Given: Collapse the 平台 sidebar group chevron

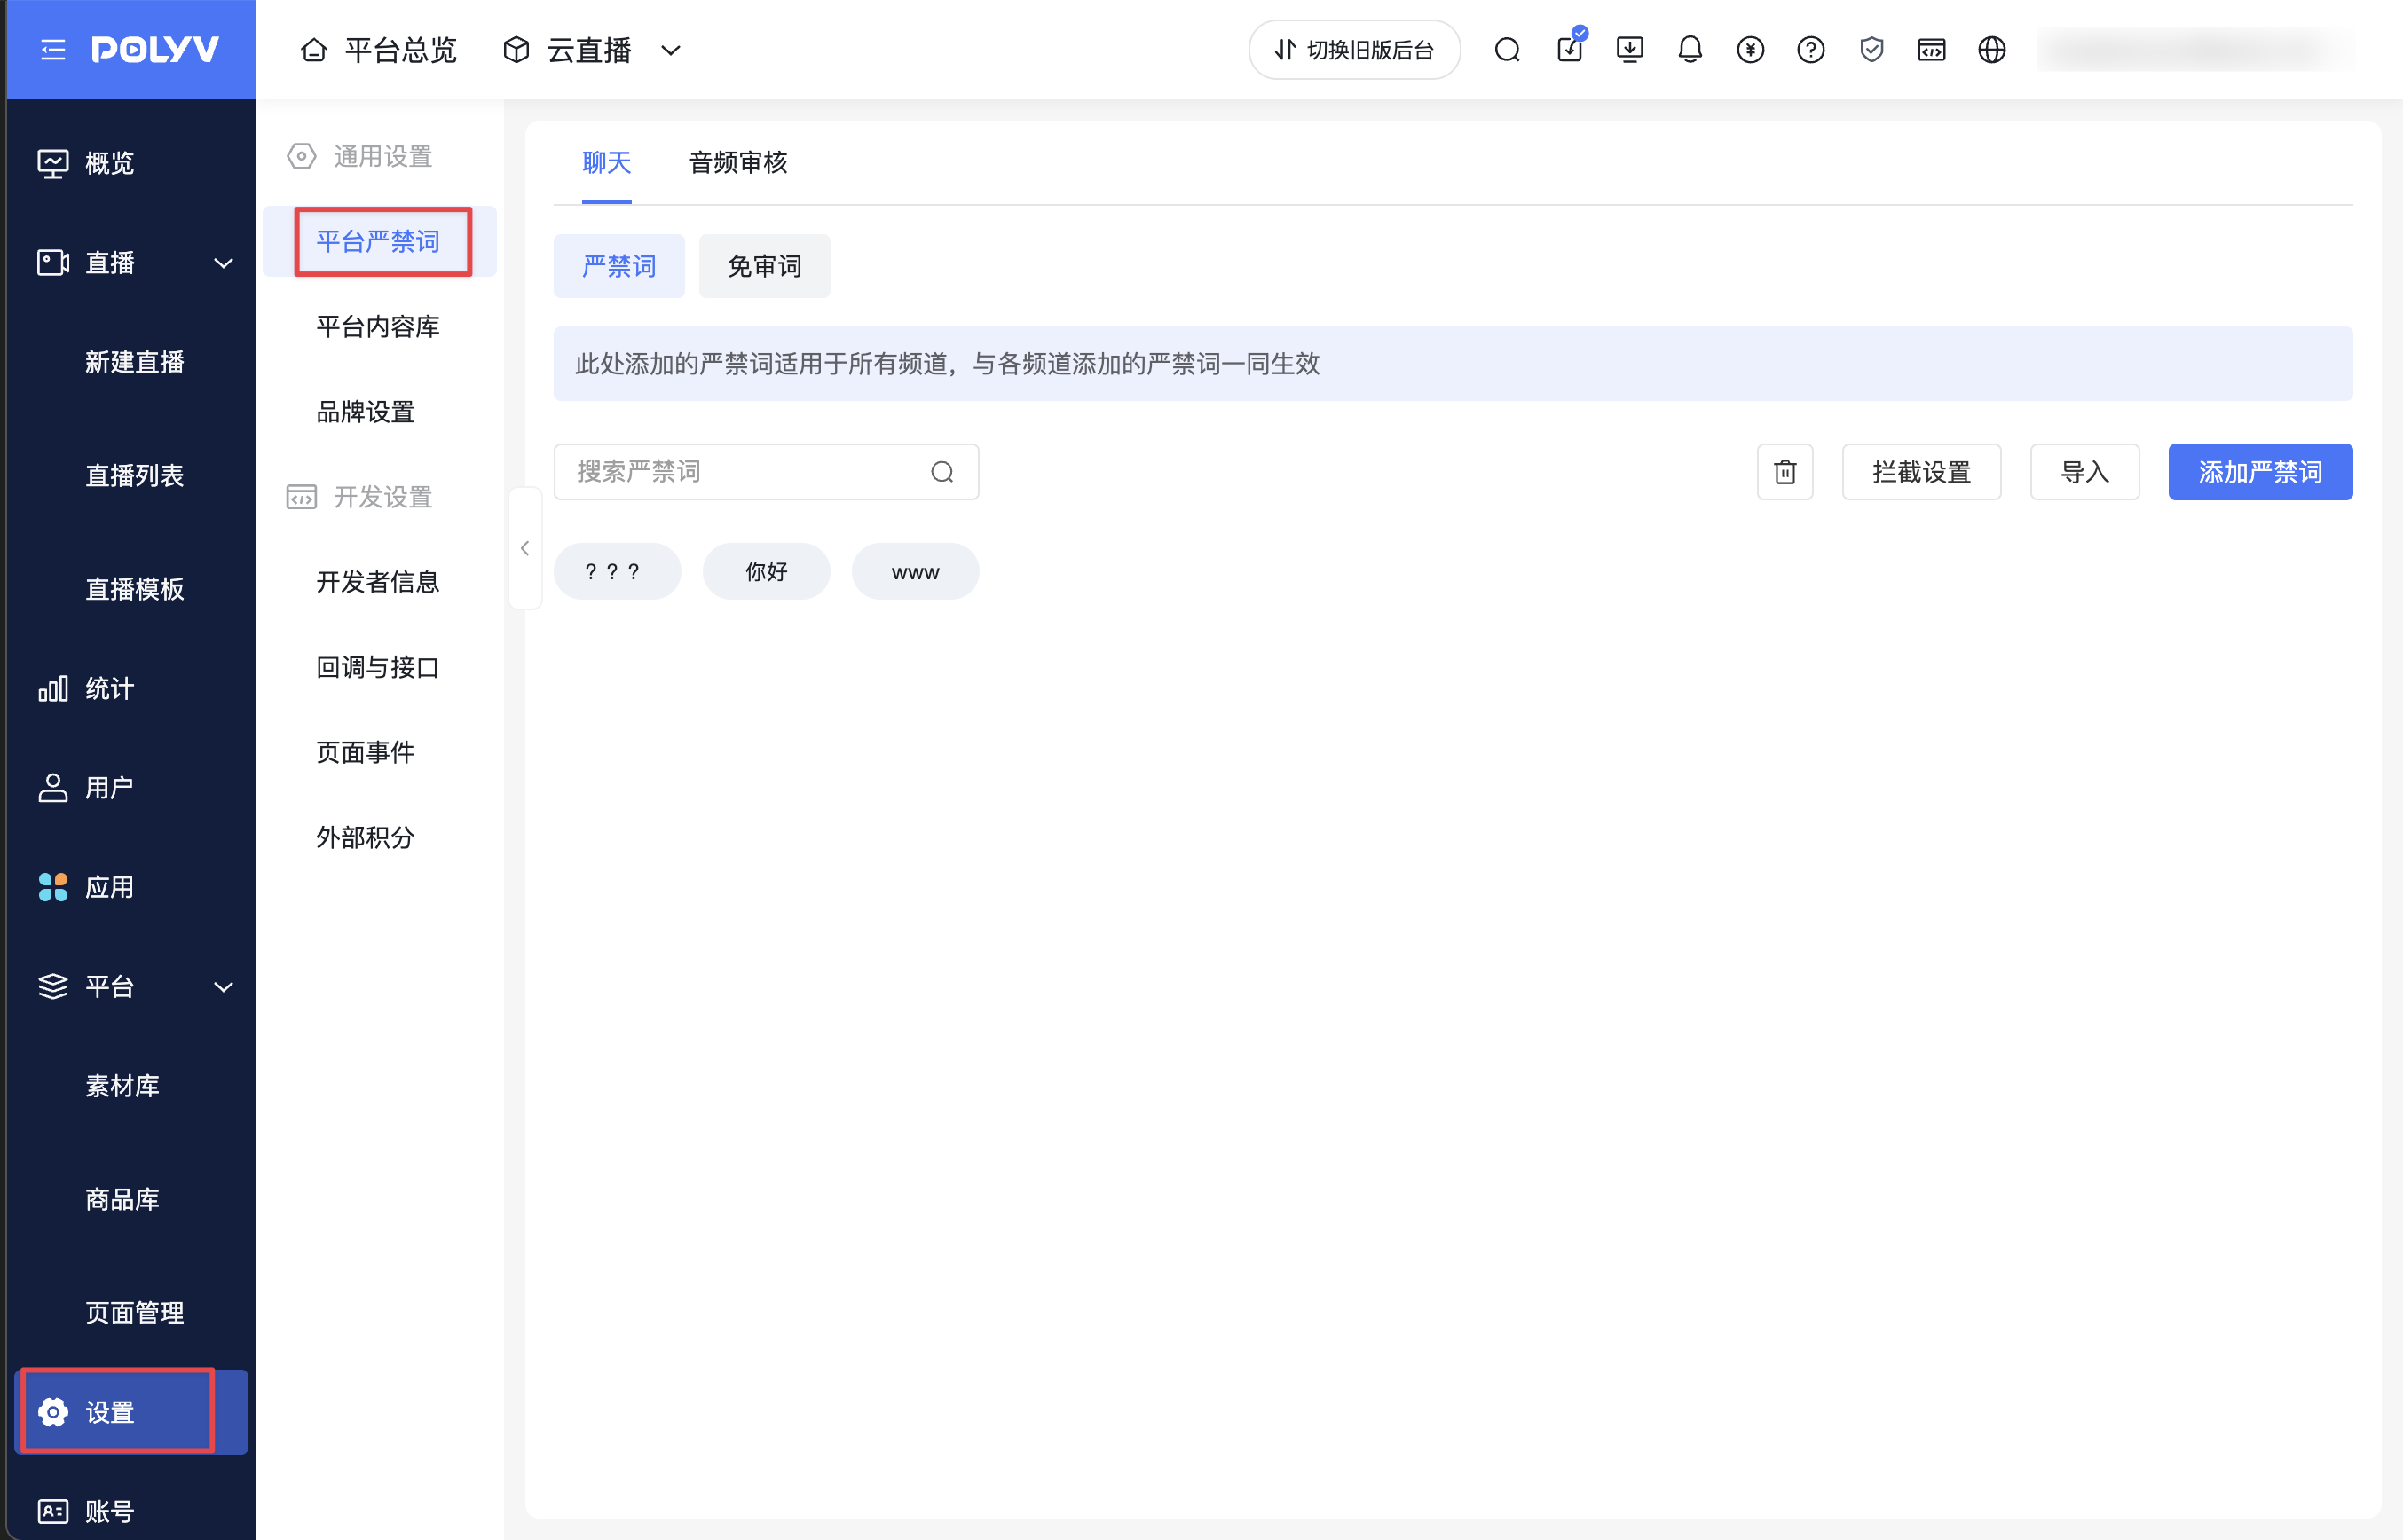Looking at the screenshot, I should pyautogui.click(x=223, y=987).
